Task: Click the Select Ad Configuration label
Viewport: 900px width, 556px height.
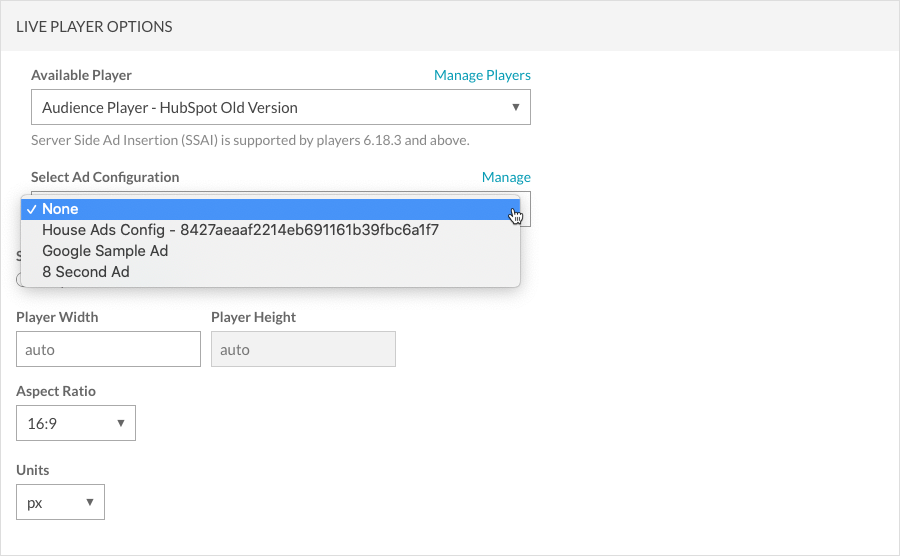Action: pos(105,177)
